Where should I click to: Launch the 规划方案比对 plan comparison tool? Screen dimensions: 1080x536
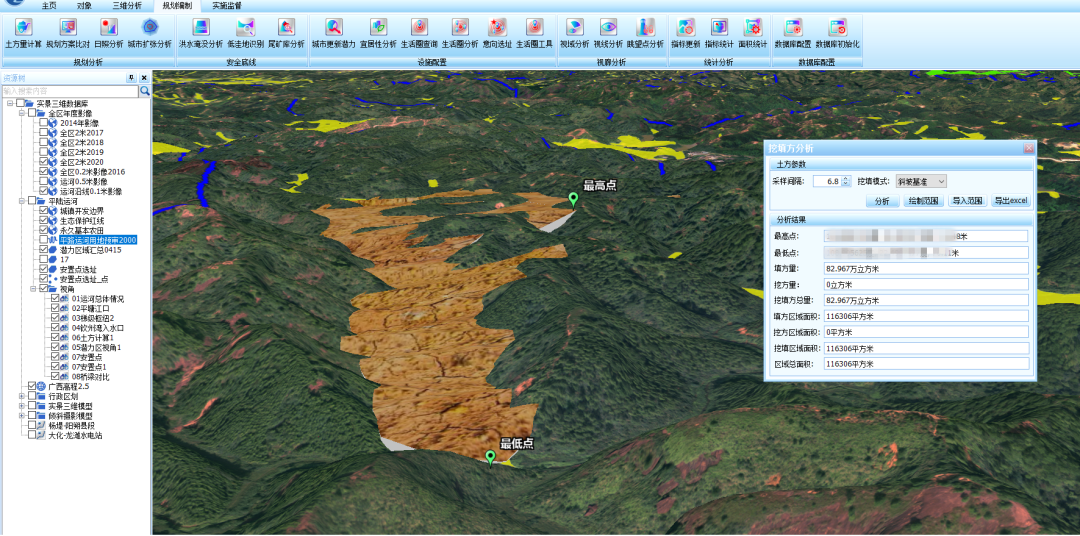tap(68, 33)
